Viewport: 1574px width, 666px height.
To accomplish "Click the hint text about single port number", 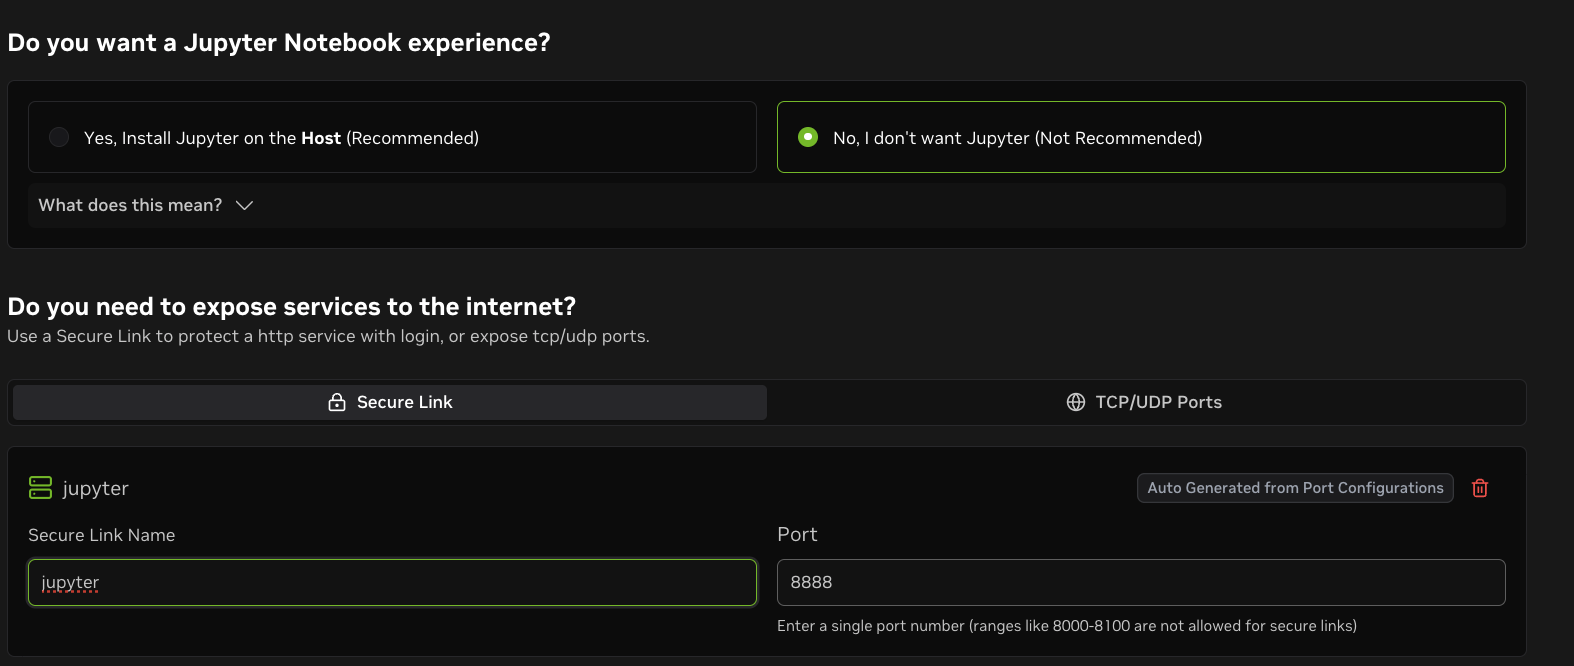I will [x=1067, y=626].
